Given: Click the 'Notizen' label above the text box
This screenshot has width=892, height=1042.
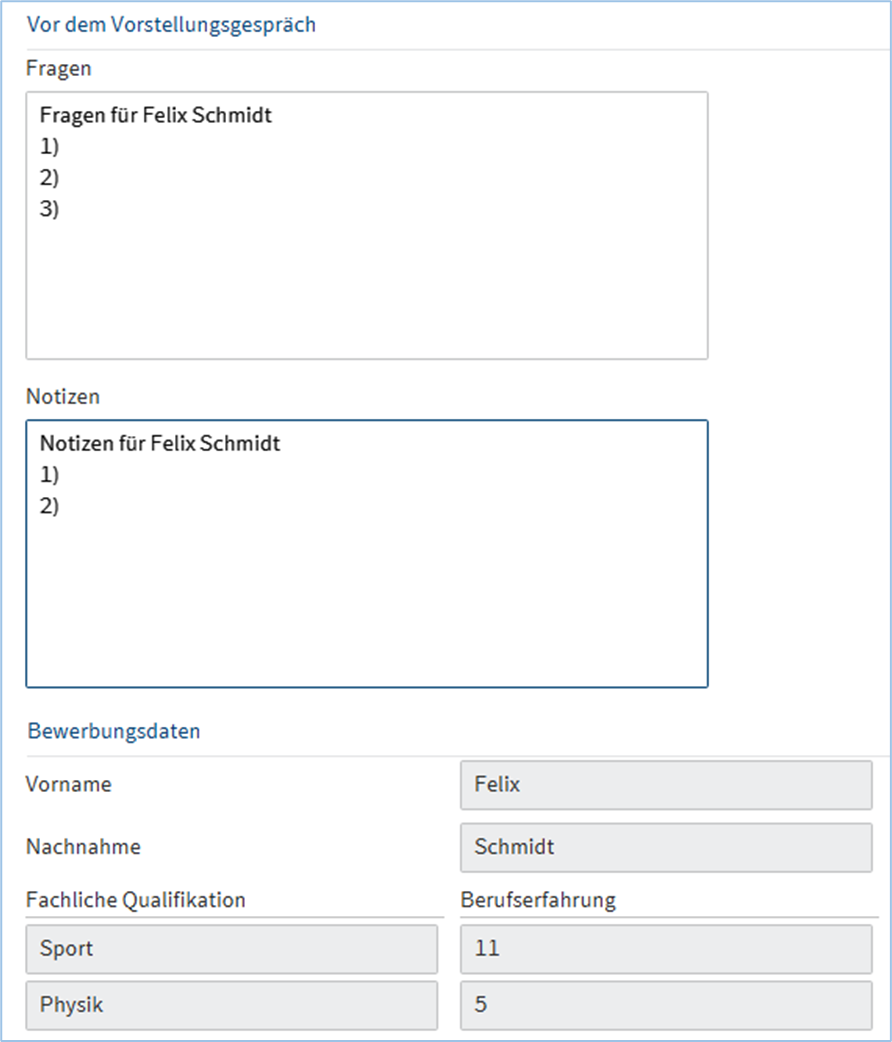Looking at the screenshot, I should (63, 397).
